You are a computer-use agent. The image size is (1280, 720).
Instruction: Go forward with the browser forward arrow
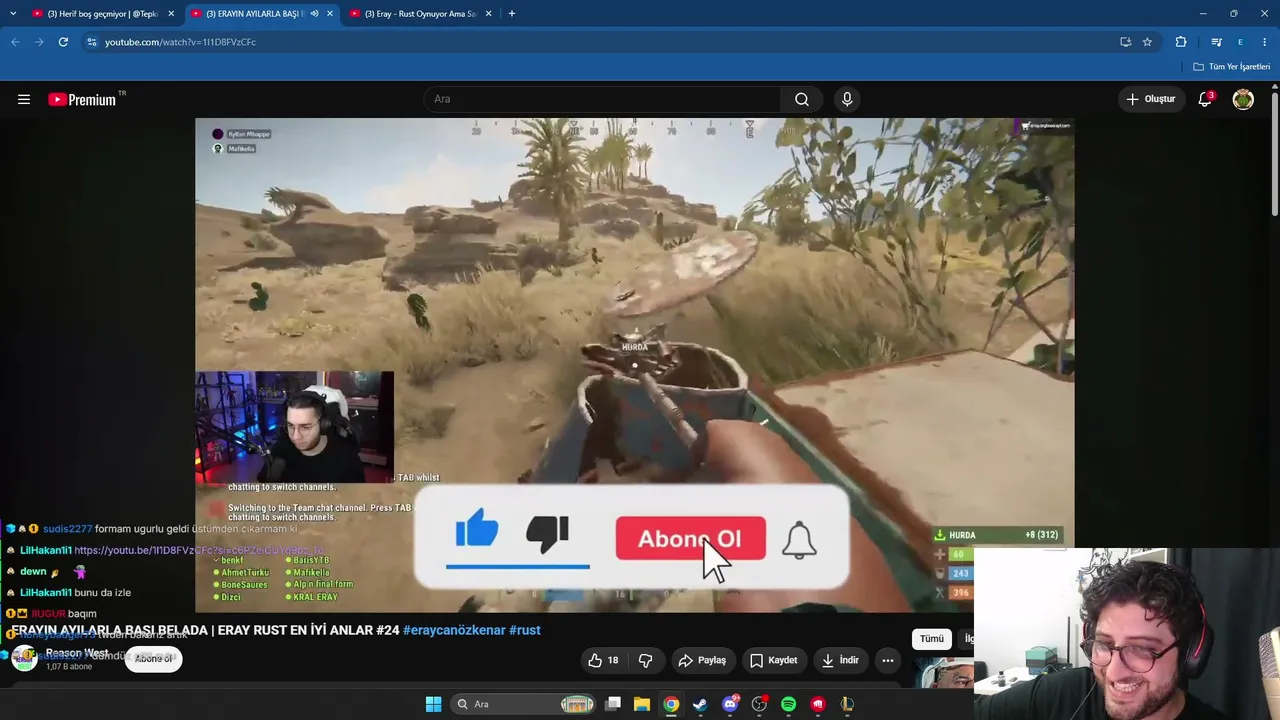39,42
